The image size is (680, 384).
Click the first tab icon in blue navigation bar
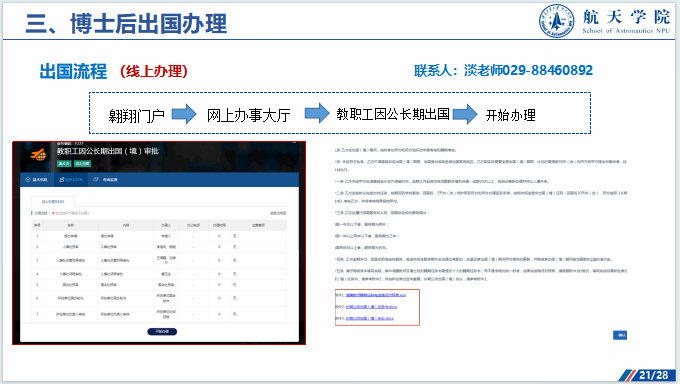click(x=28, y=180)
